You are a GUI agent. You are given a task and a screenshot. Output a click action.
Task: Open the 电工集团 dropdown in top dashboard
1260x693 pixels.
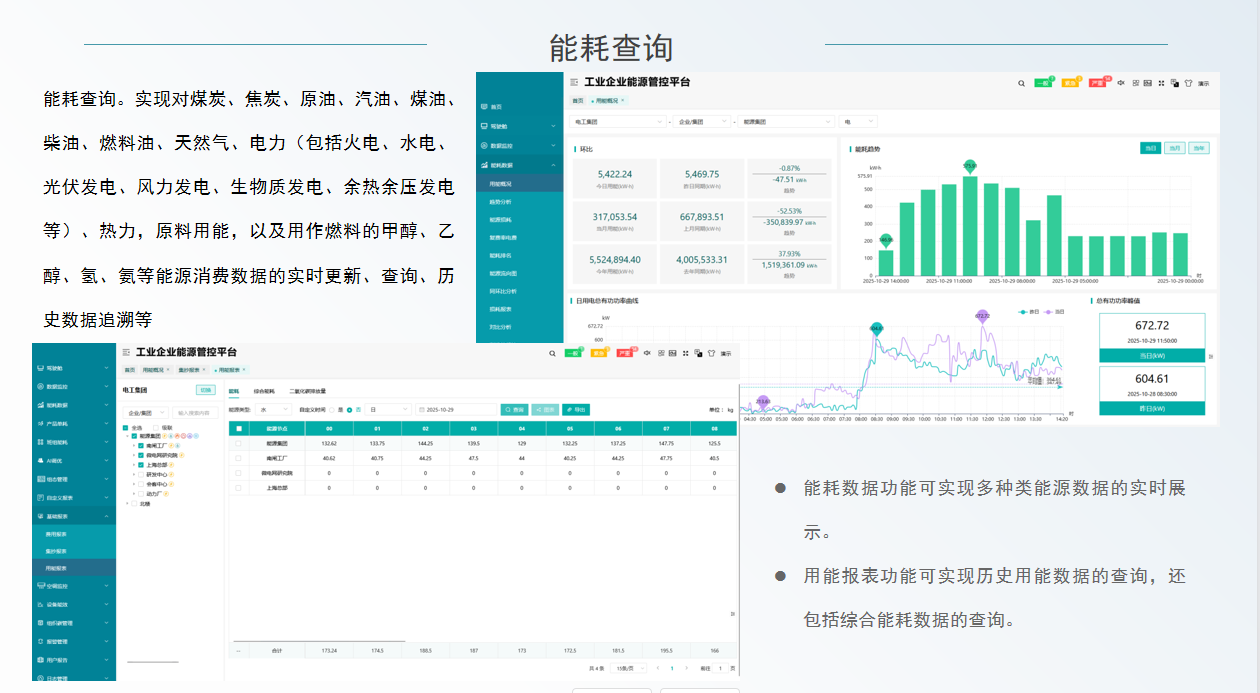(x=619, y=121)
